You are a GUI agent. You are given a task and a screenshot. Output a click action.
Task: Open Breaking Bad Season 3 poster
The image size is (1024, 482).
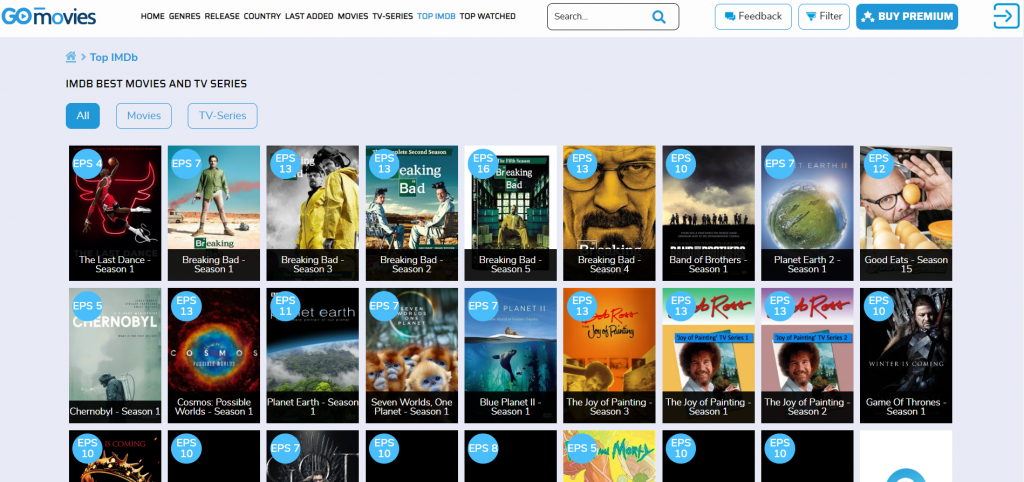coord(313,213)
